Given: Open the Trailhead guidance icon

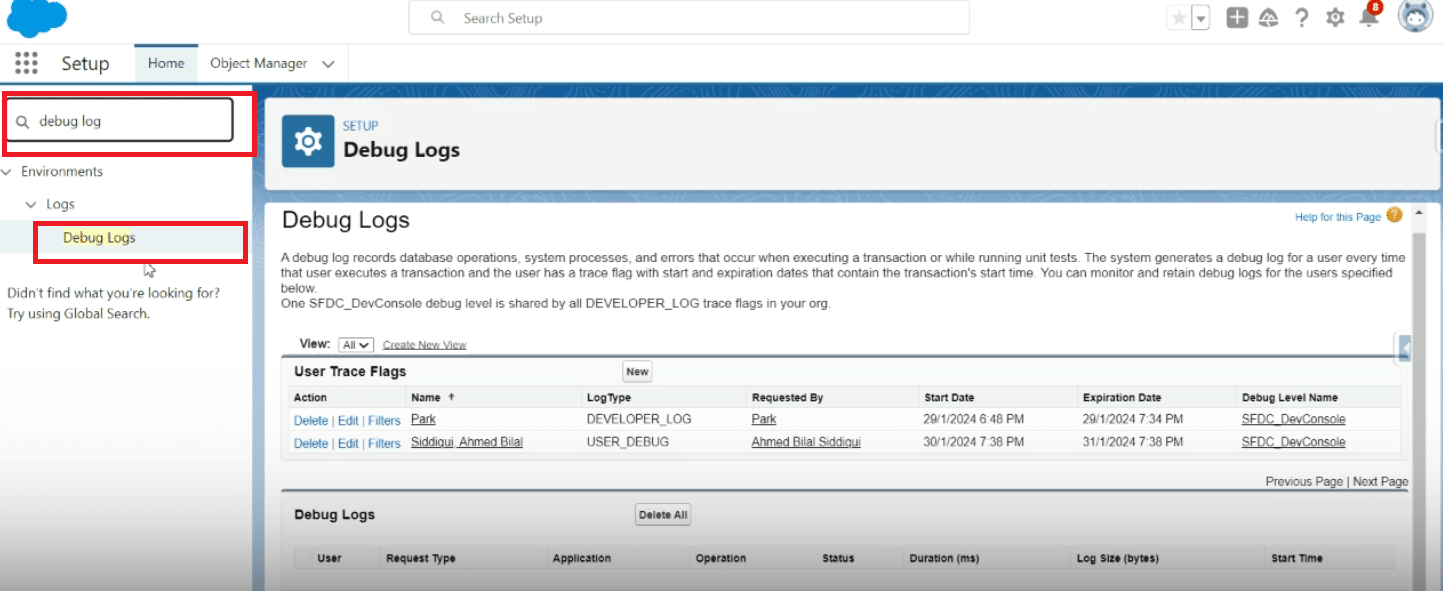Looking at the screenshot, I should pos(1268,18).
